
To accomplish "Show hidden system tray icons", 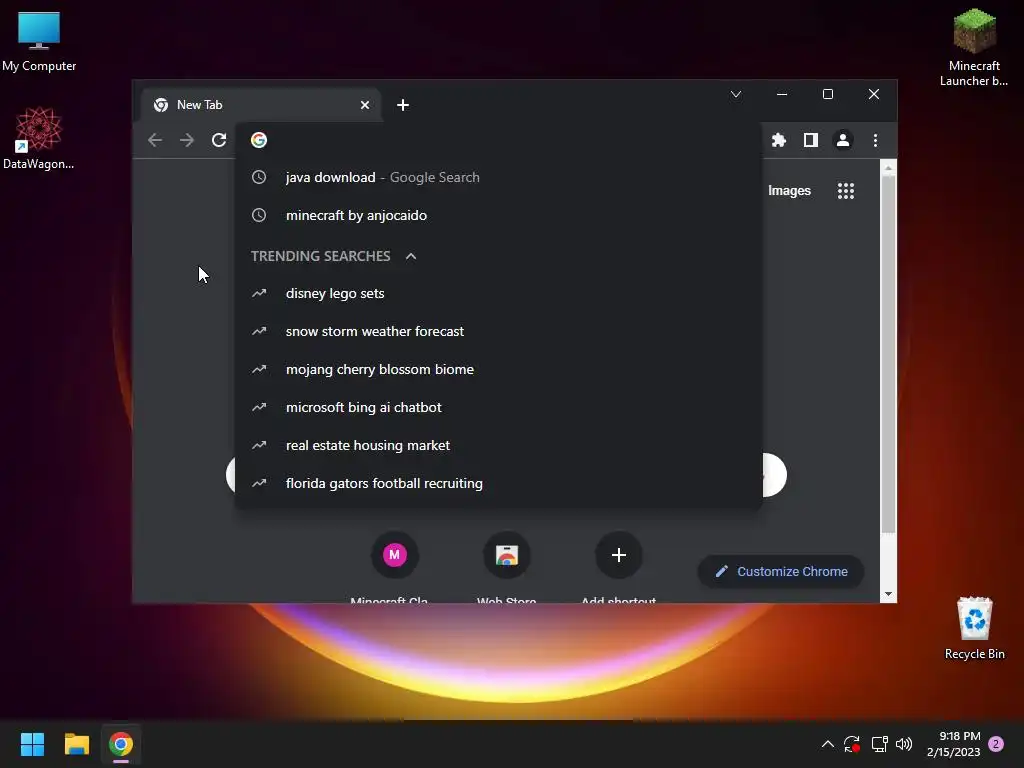I will pos(827,744).
